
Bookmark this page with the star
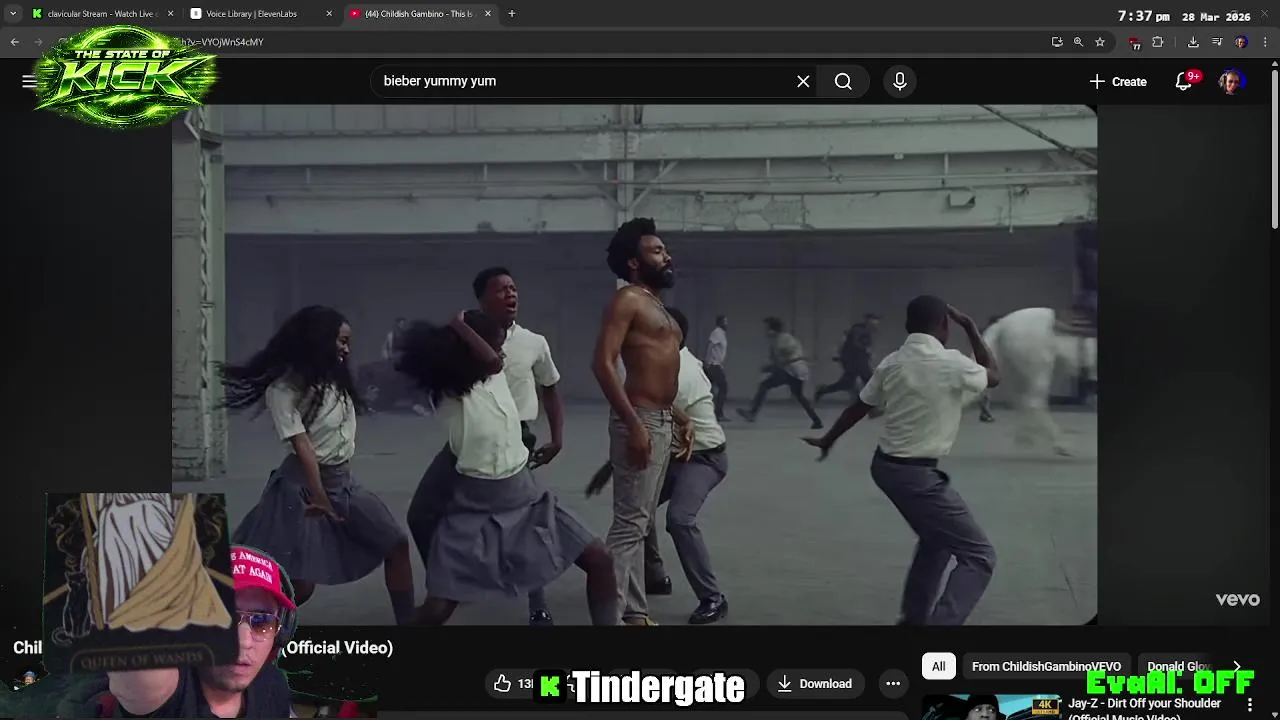coord(1100,42)
